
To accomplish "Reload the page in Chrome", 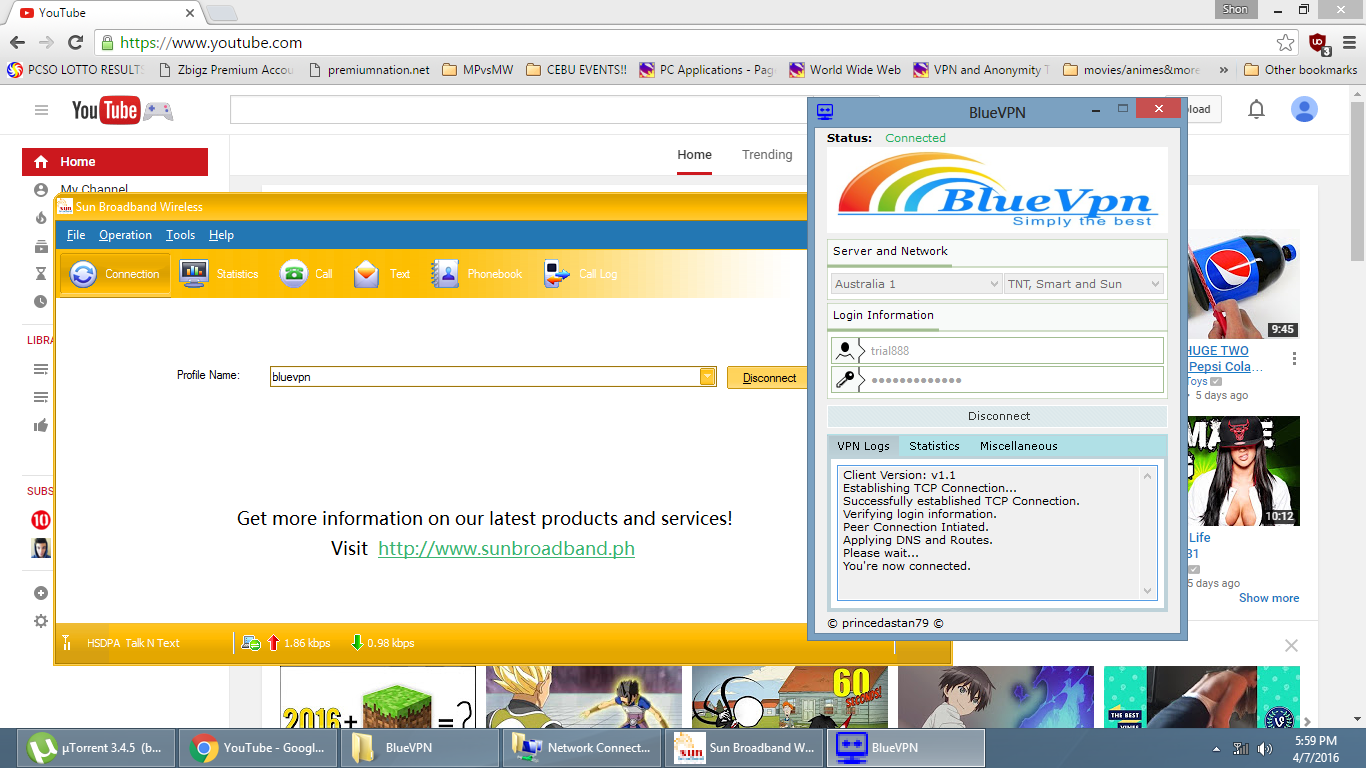I will coord(75,43).
